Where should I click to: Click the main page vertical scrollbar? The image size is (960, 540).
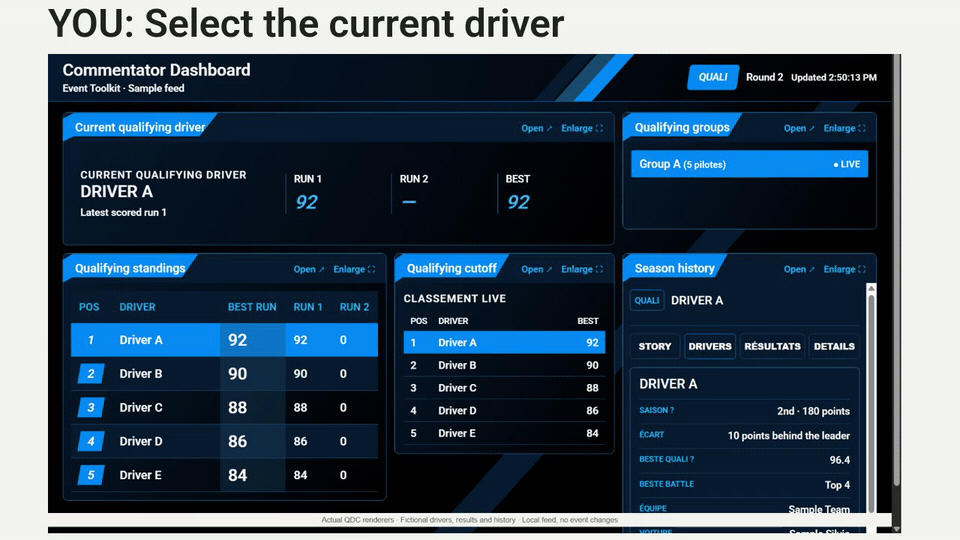click(896, 269)
